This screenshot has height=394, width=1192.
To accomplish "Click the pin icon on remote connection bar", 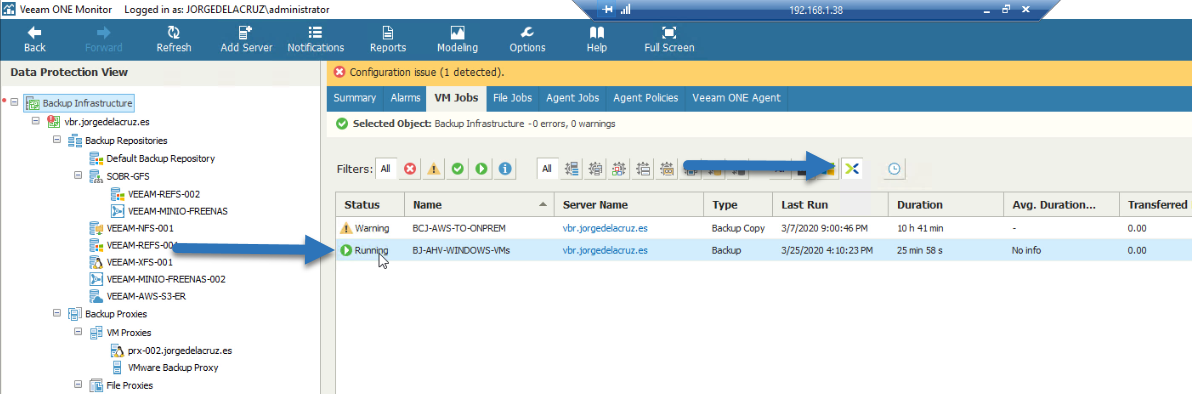I will coord(607,10).
